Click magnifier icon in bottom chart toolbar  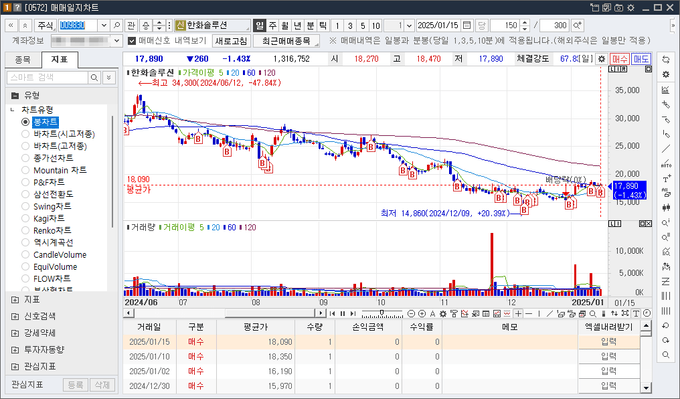tap(592, 314)
